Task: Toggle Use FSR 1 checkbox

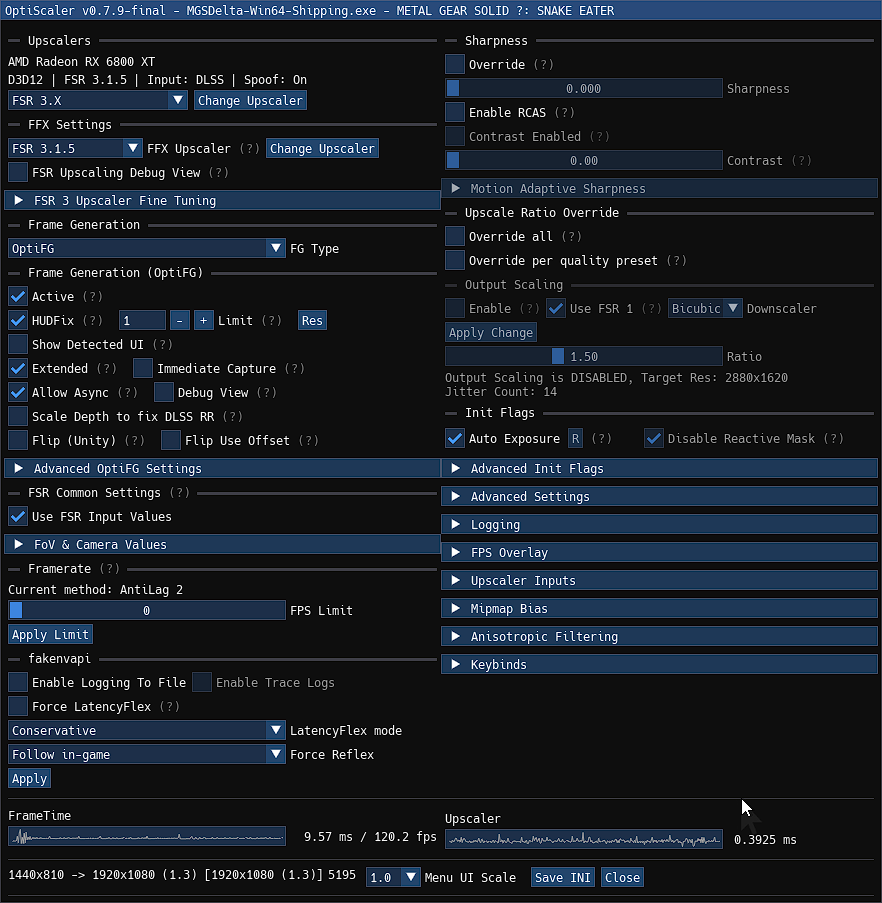Action: pyautogui.click(x=556, y=308)
